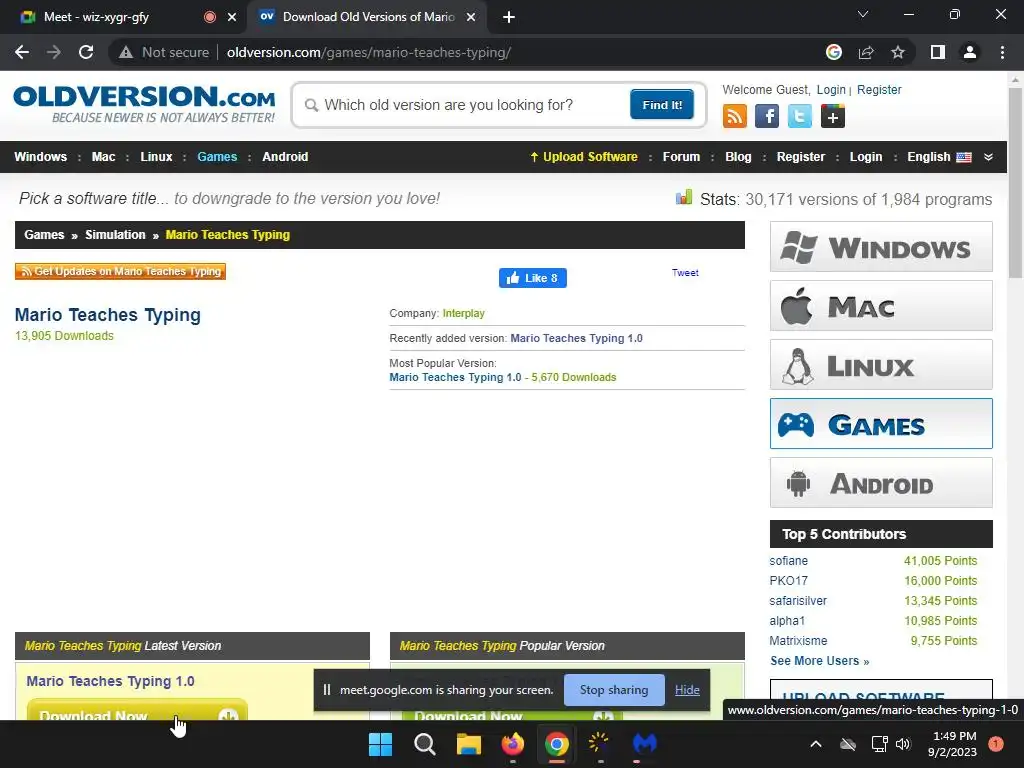Click the taskbar clock and date
Image resolution: width=1024 pixels, height=768 pixels.
953,744
